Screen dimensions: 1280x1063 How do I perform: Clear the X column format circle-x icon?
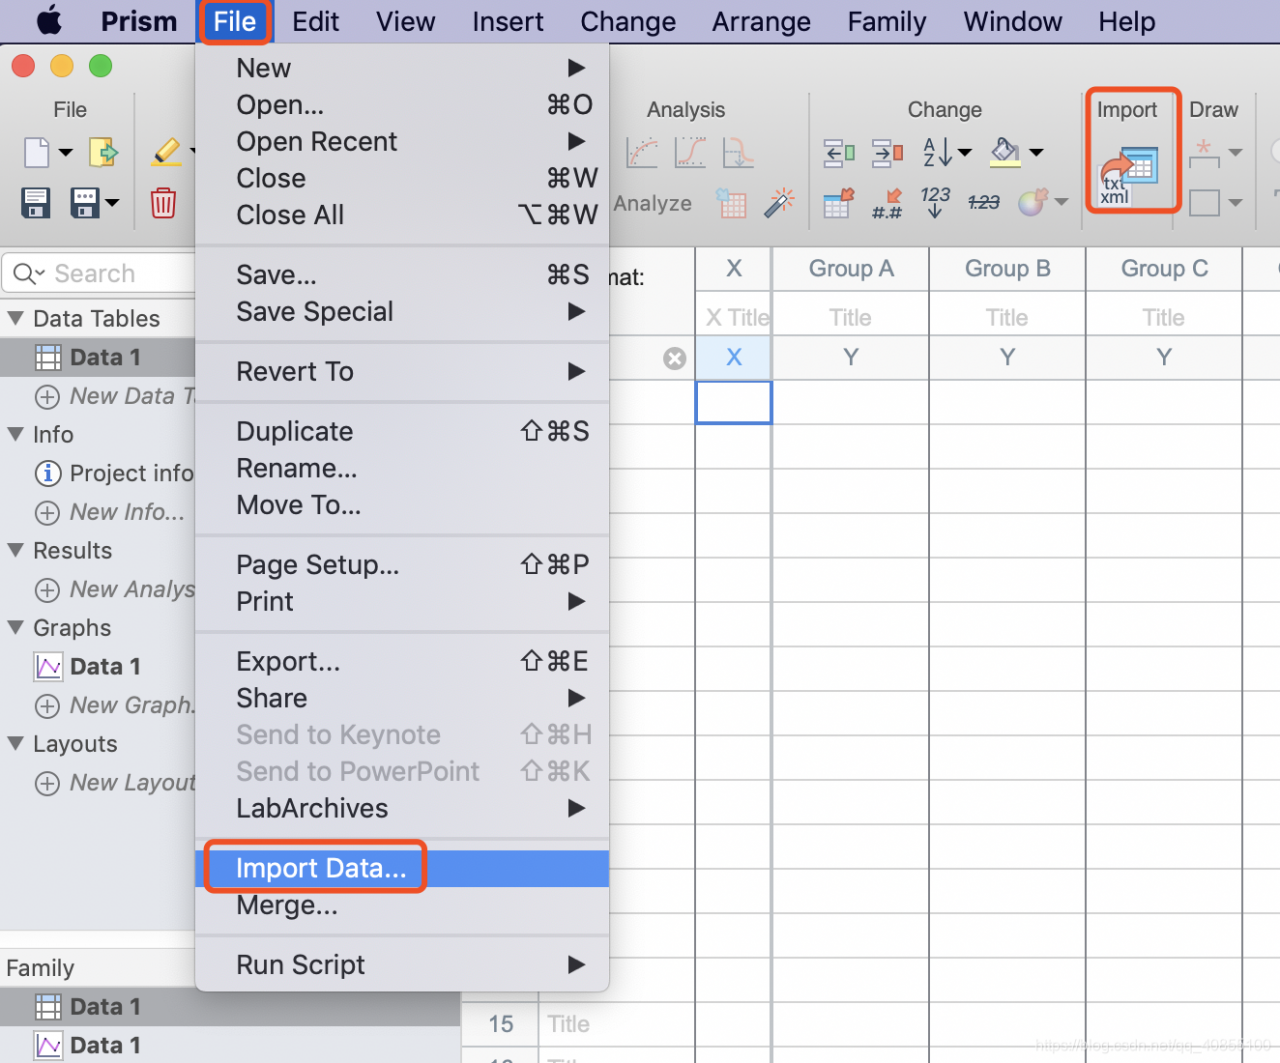coord(675,358)
